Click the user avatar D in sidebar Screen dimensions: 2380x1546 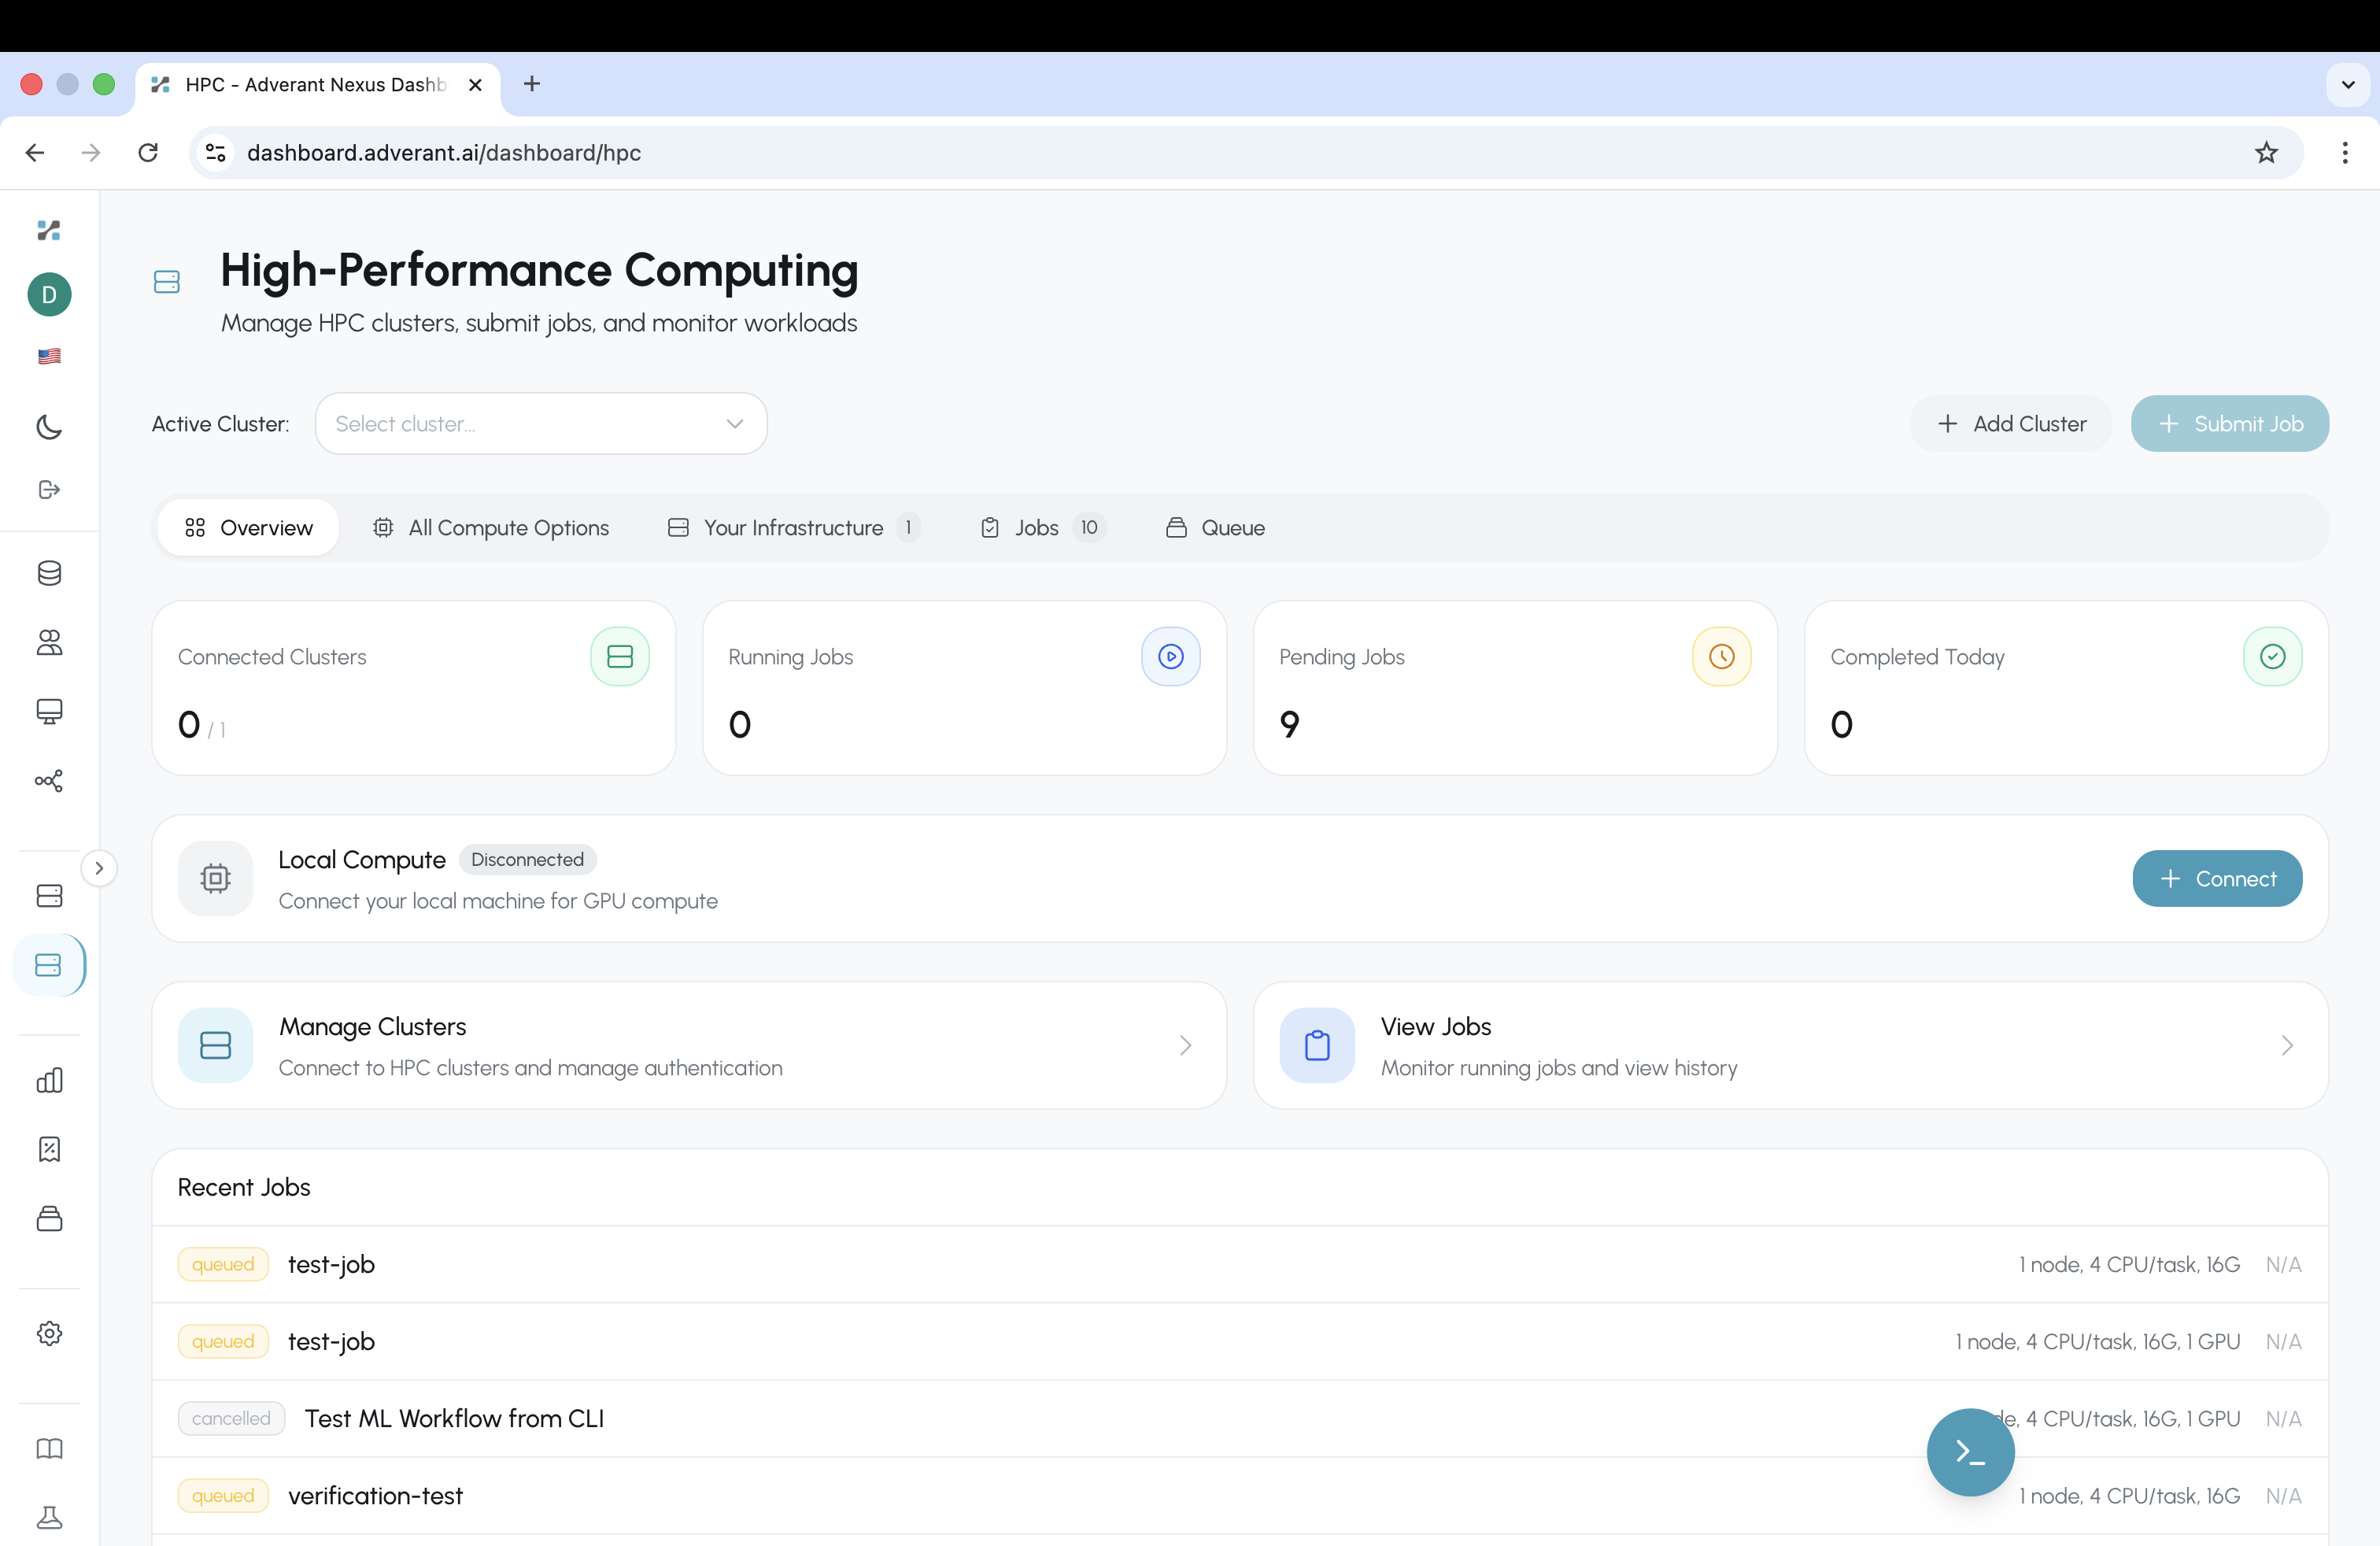(x=48, y=294)
